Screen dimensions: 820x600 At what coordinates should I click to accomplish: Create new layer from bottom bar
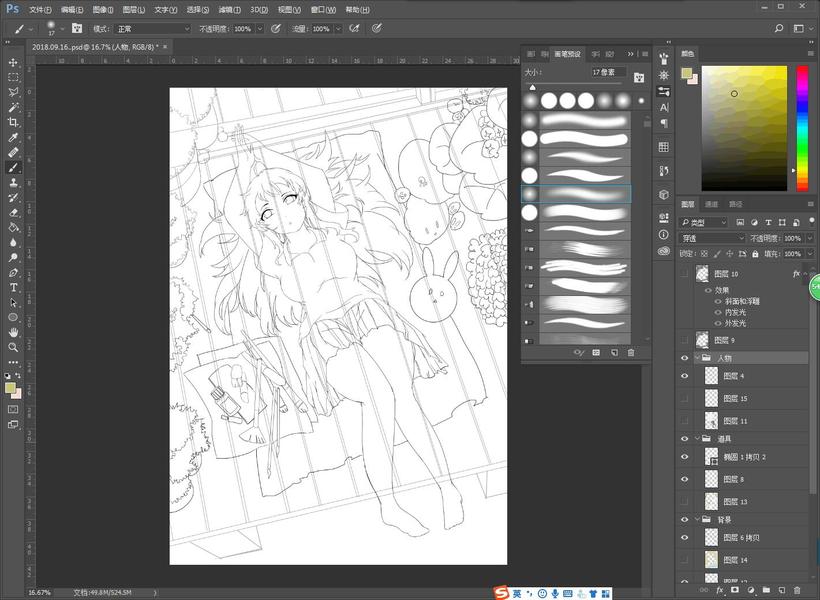[x=782, y=590]
